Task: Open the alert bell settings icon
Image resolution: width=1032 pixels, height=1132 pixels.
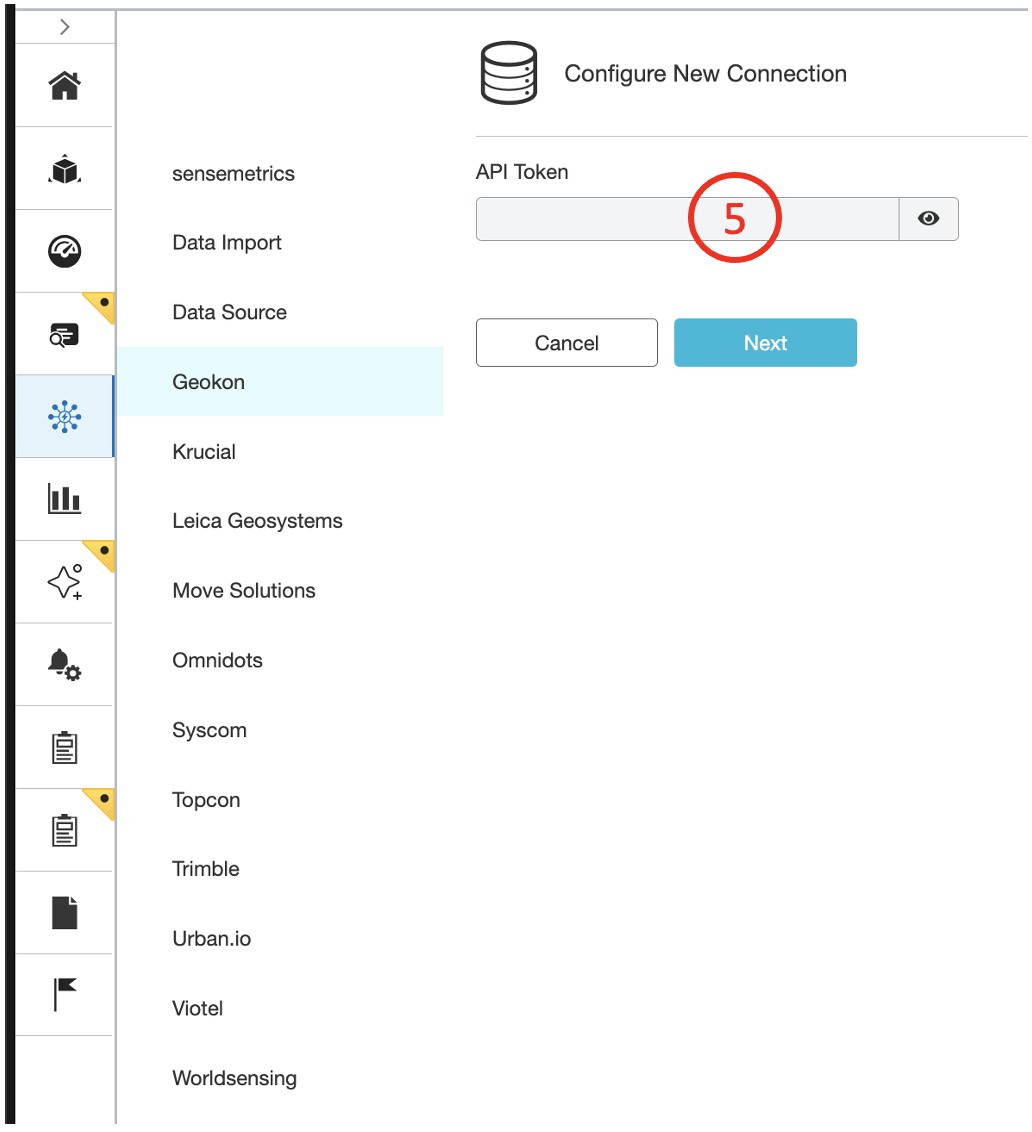Action: 65,664
